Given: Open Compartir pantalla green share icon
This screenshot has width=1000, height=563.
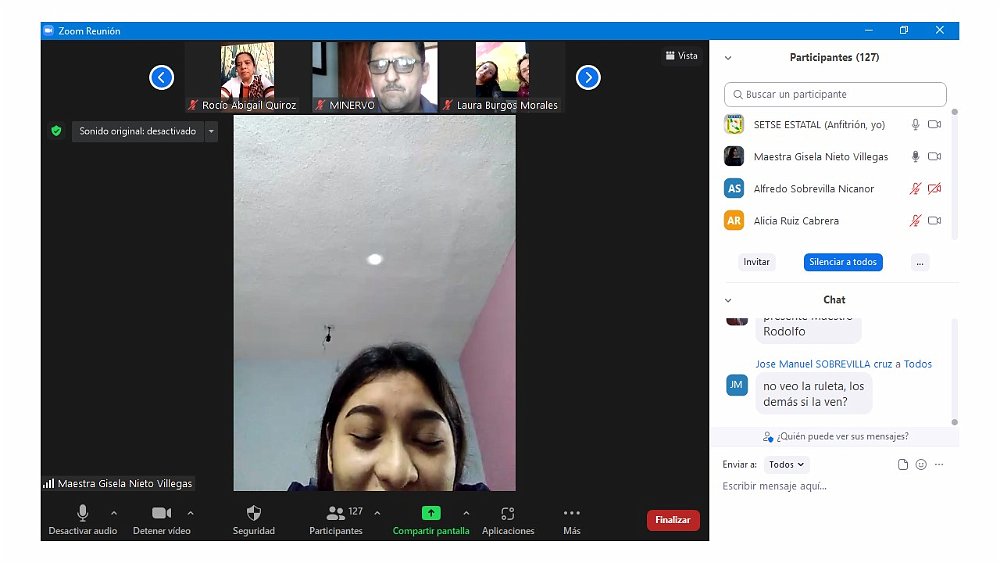Looking at the screenshot, I should 431,513.
